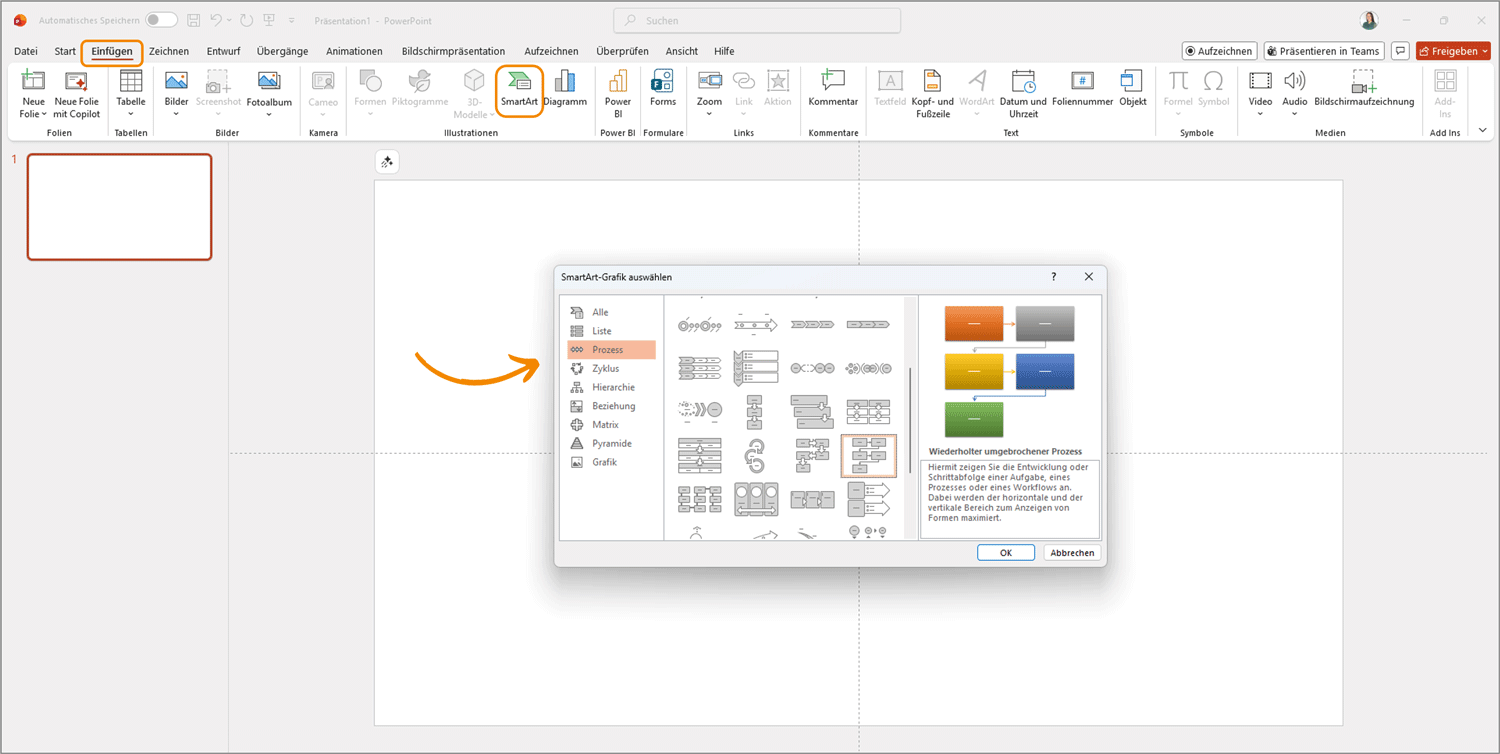
Task: Add a new Kommentar
Action: [832, 90]
